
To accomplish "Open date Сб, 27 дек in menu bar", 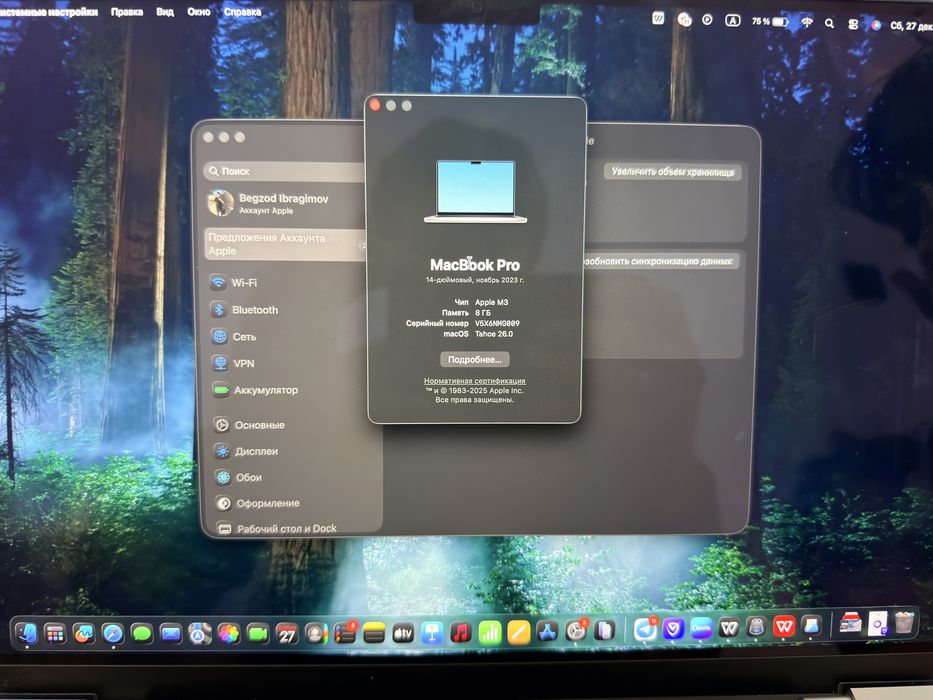I will (911, 26).
